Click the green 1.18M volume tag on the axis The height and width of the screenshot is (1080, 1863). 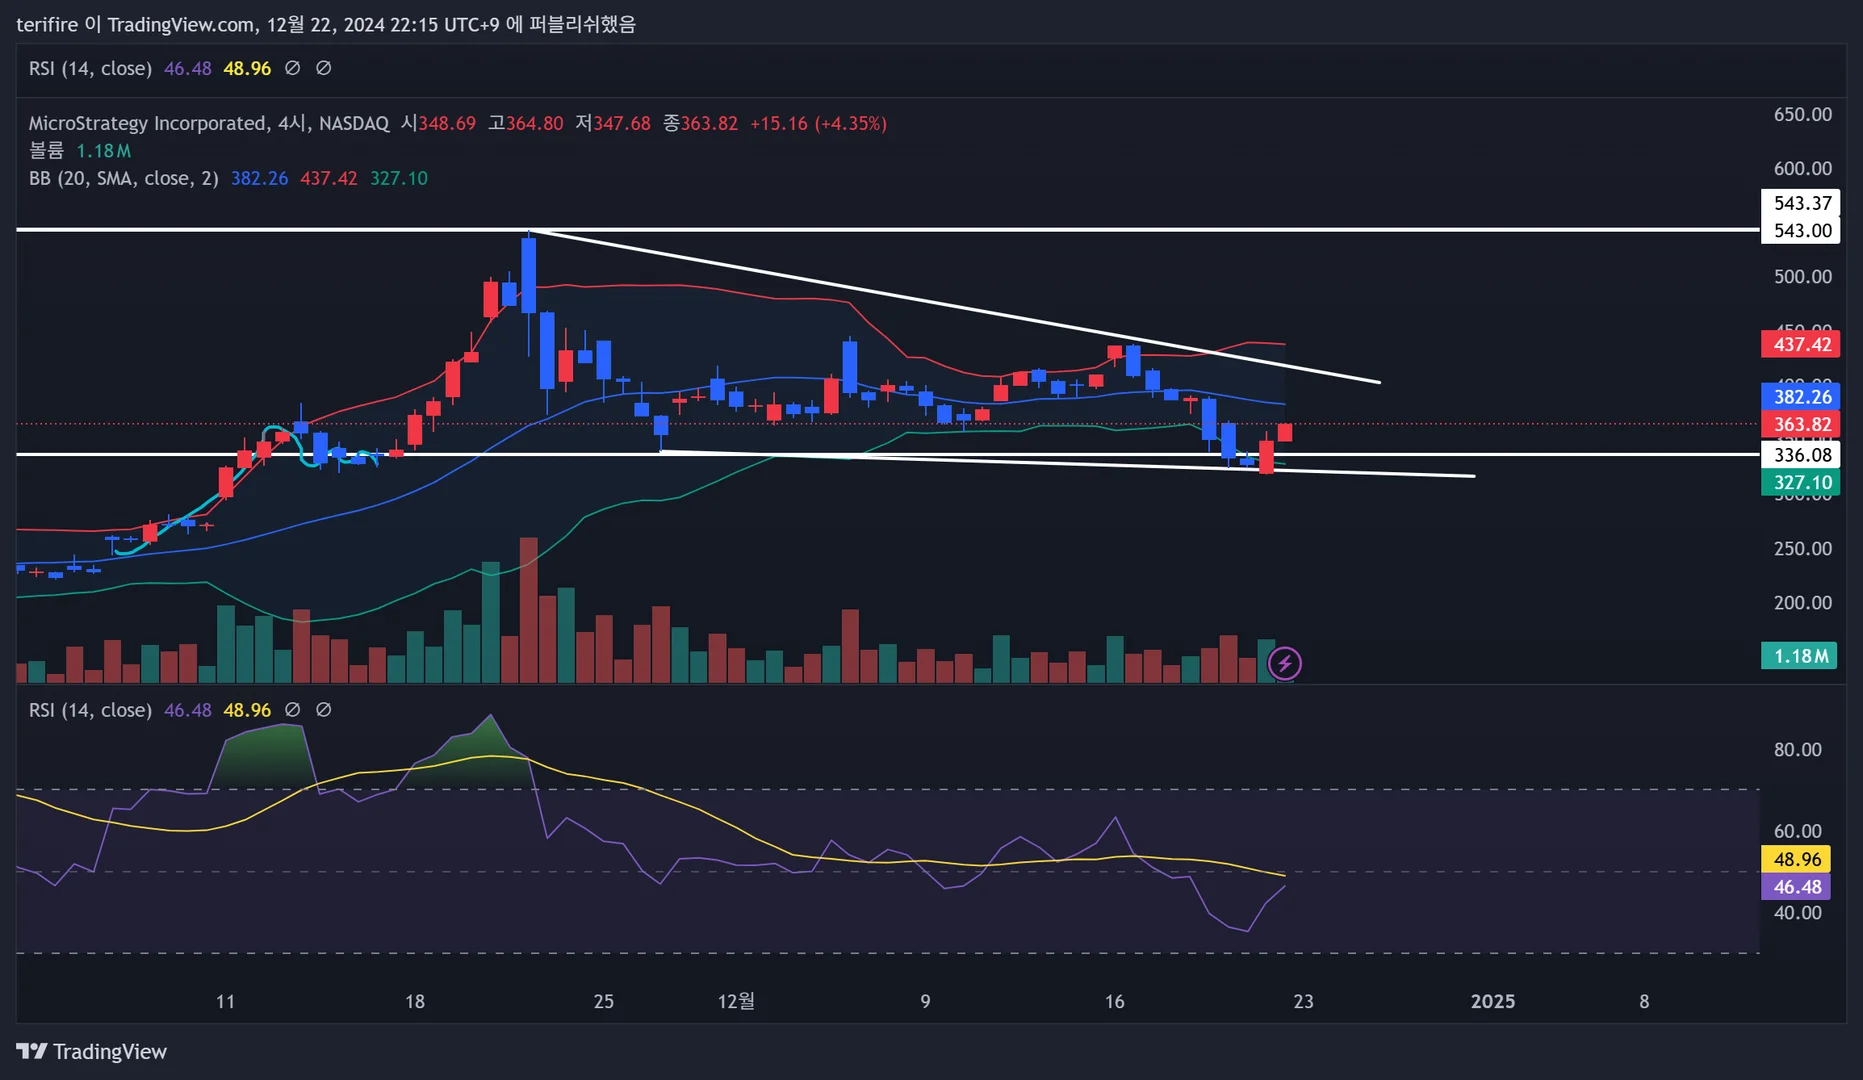pyautogui.click(x=1799, y=656)
